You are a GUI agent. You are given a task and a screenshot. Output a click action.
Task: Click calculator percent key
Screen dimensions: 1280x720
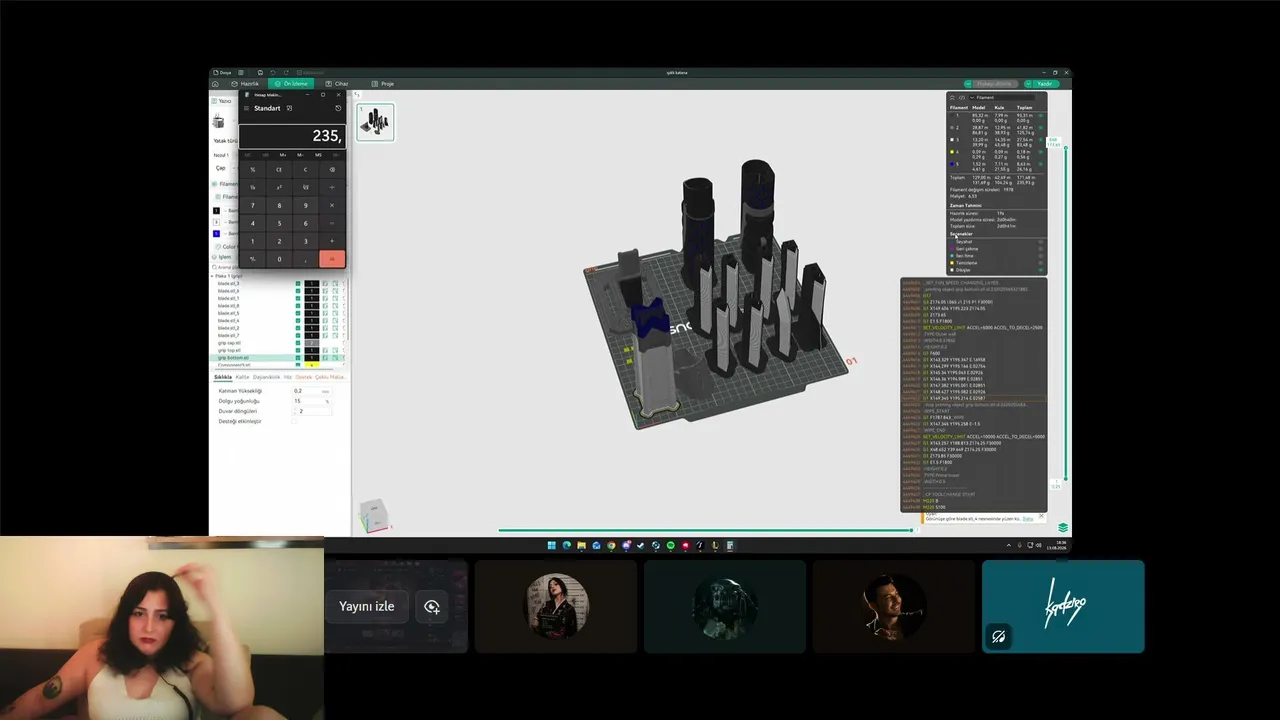252,169
